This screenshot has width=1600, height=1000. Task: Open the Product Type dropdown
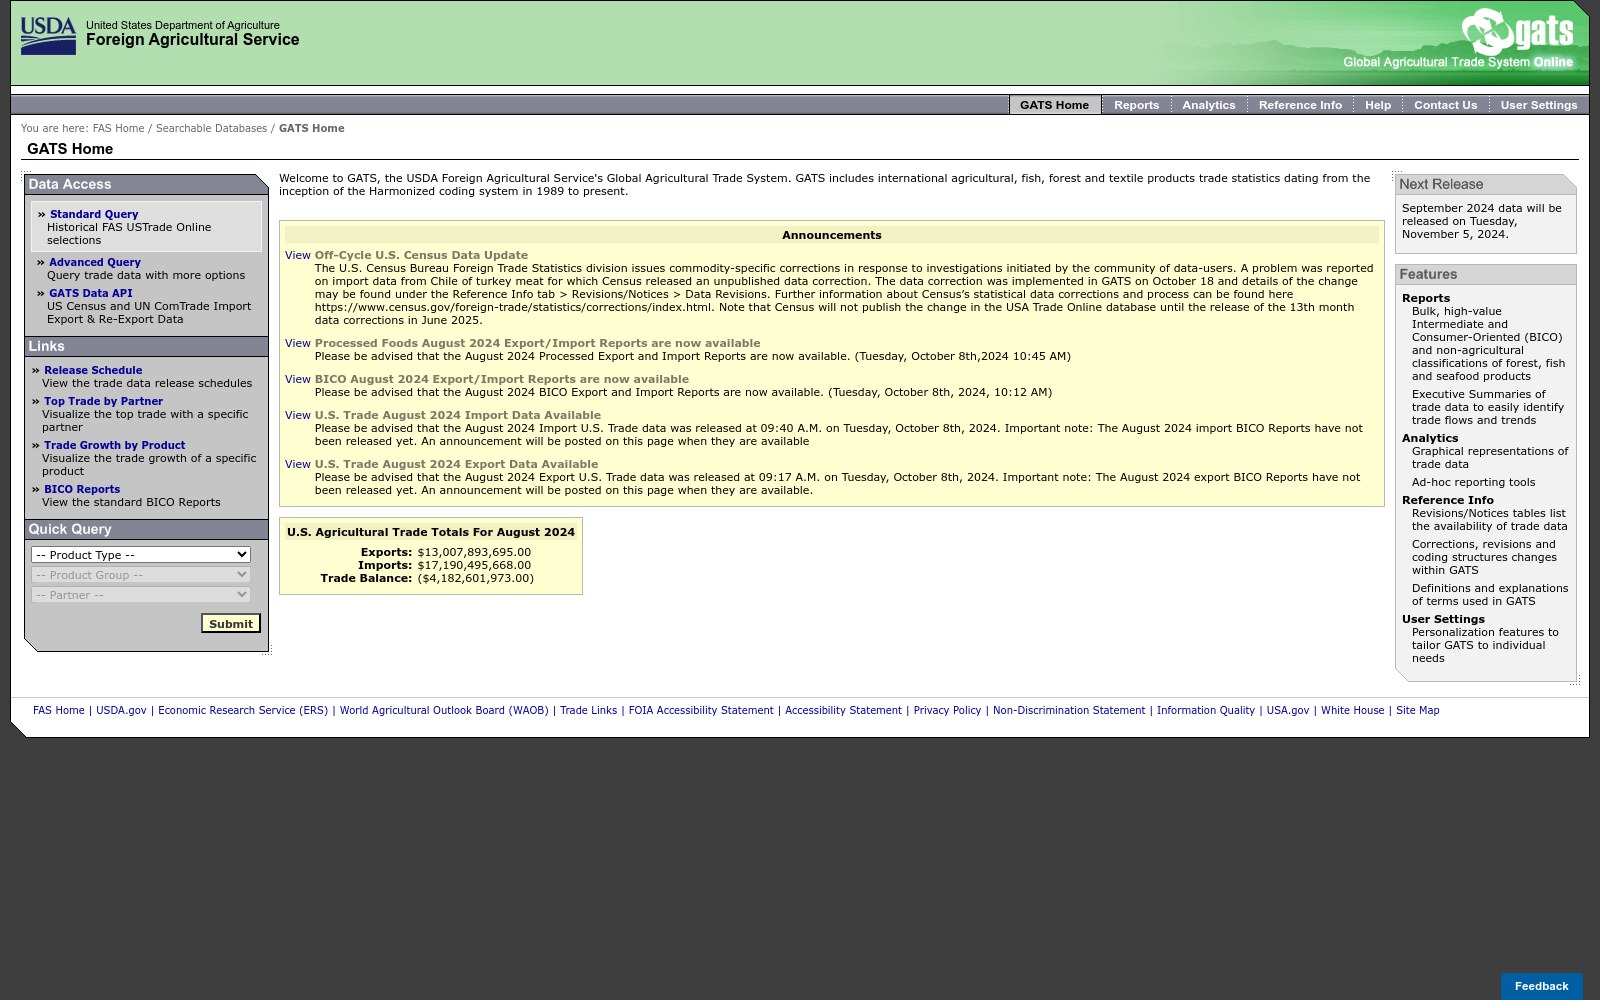click(x=141, y=555)
